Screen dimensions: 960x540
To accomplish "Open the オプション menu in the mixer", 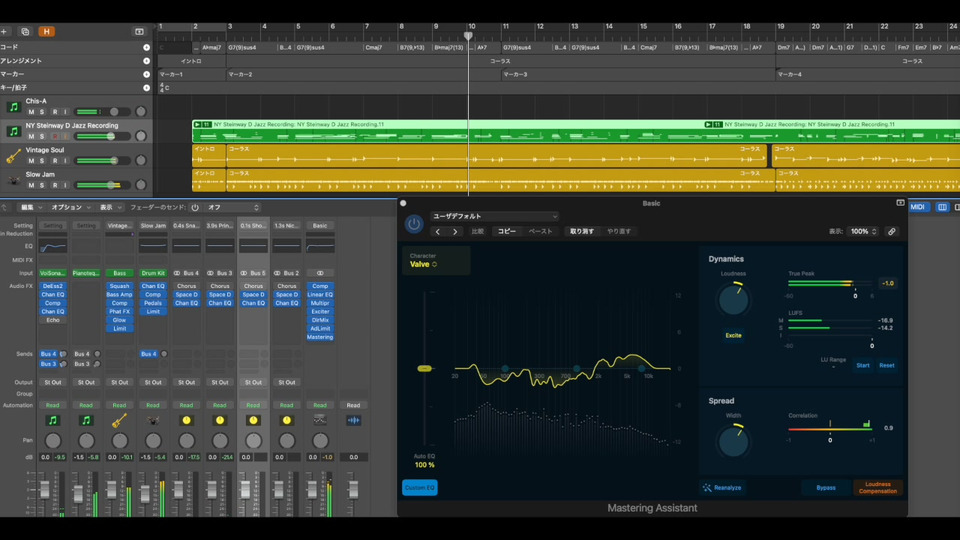I will (70, 207).
